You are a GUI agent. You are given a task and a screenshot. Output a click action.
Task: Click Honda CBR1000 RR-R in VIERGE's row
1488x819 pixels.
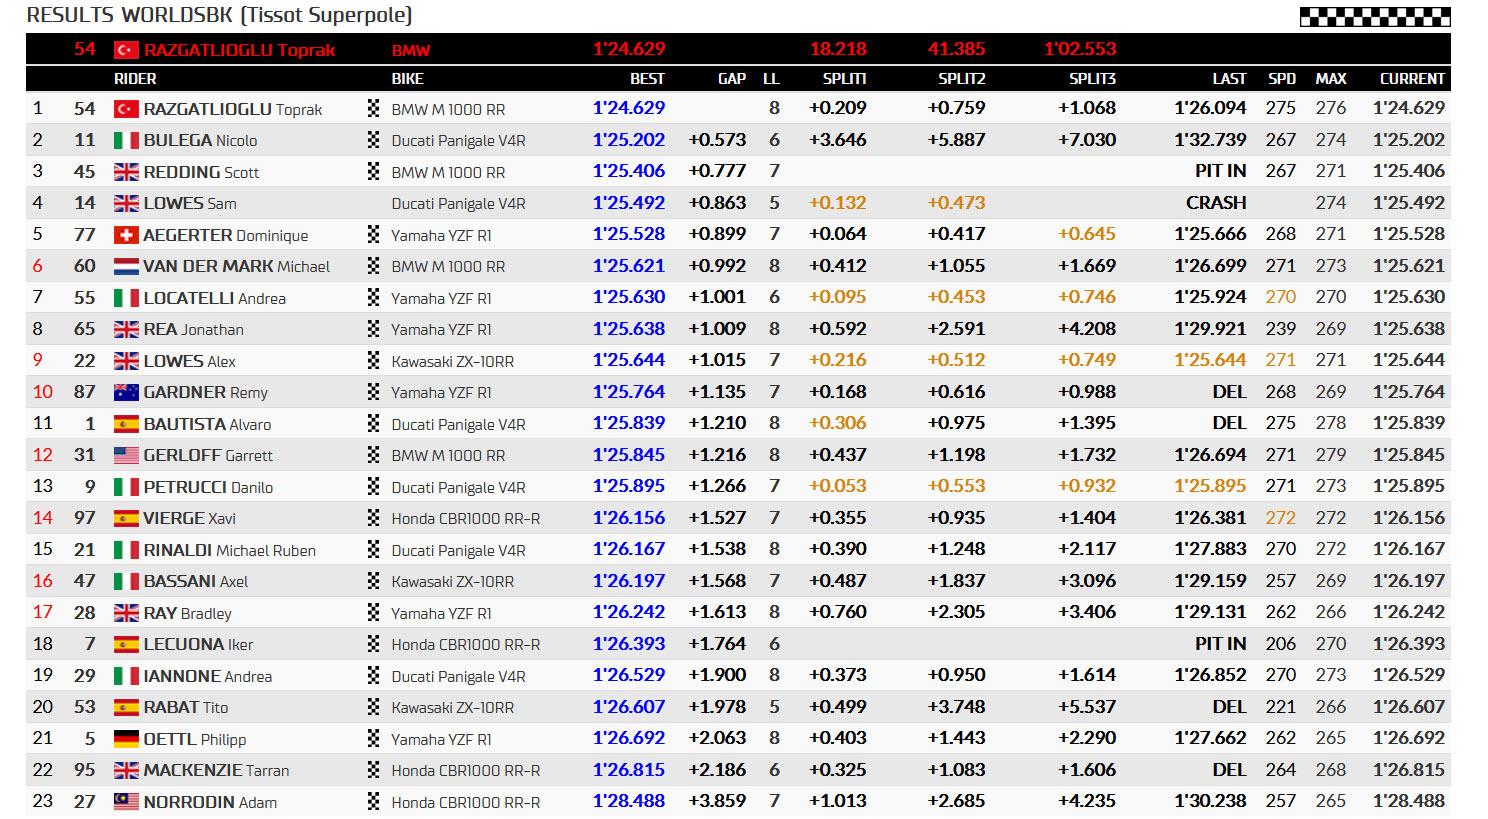point(466,518)
